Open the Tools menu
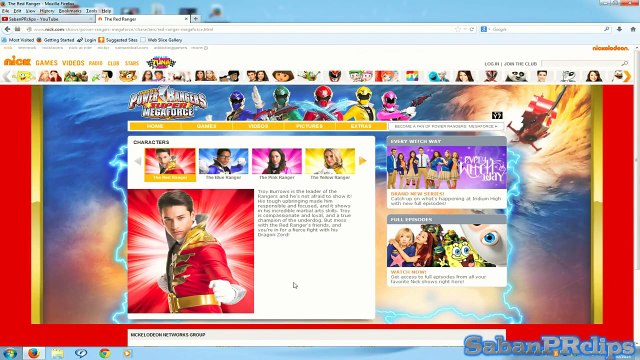This screenshot has width=640, height=360. 91,11
